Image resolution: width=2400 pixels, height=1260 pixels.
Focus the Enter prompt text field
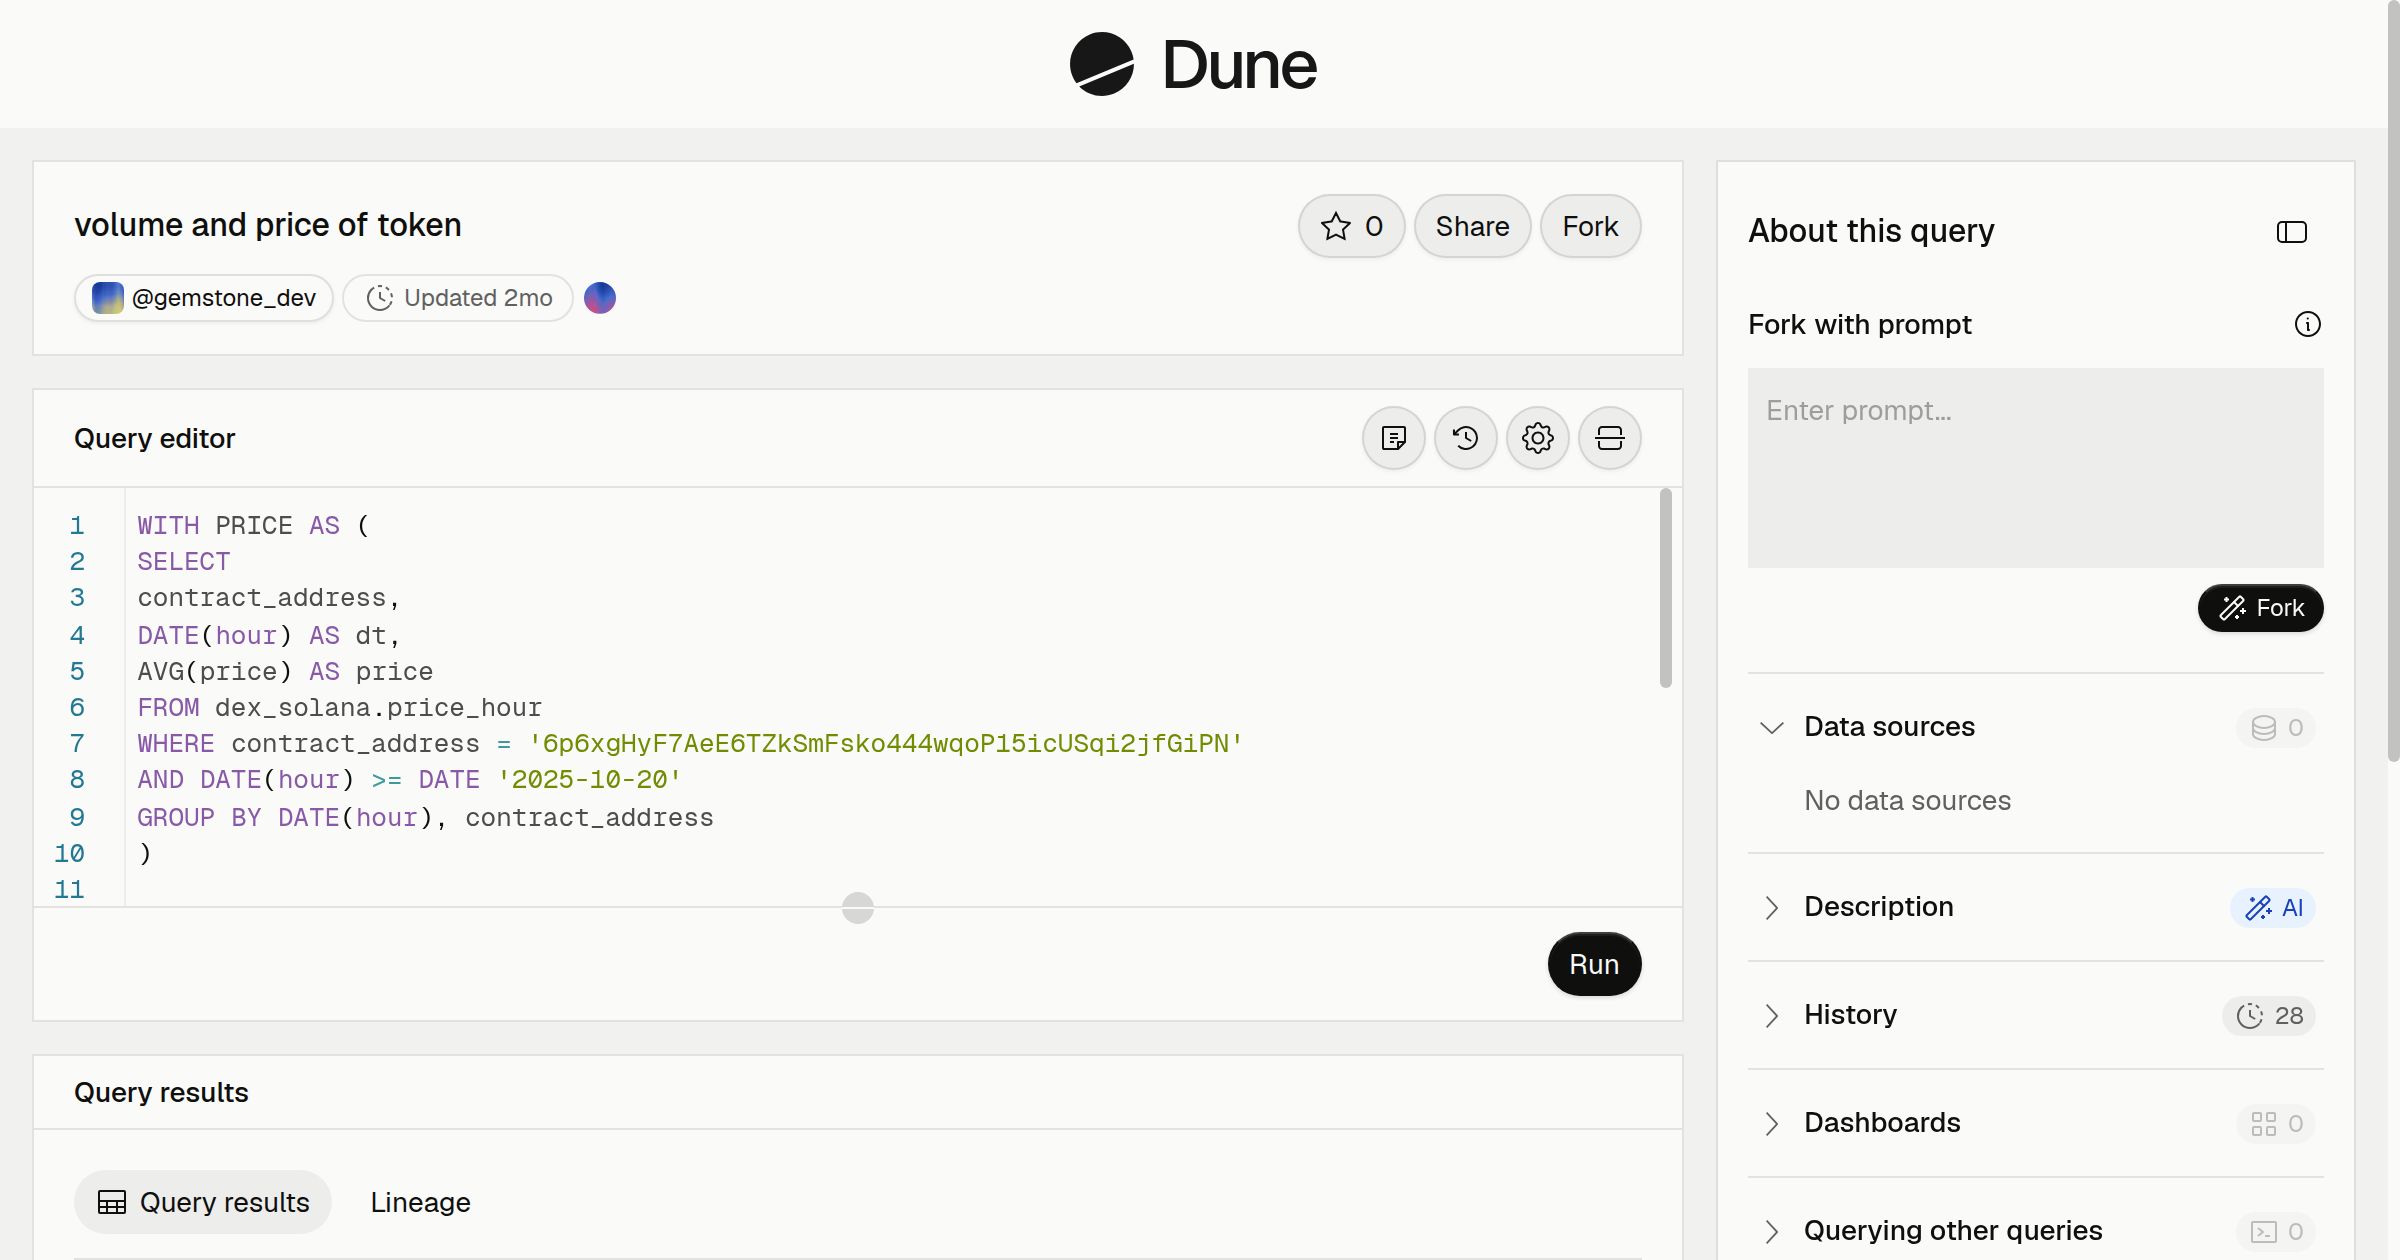pos(2036,468)
